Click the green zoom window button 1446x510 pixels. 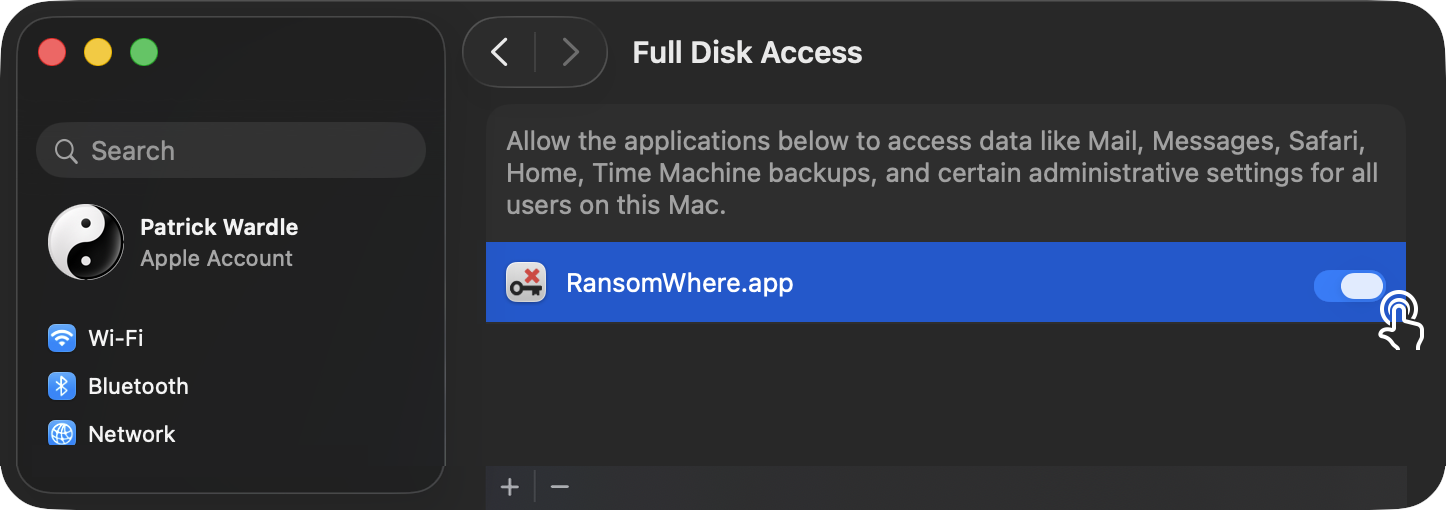[x=144, y=52]
